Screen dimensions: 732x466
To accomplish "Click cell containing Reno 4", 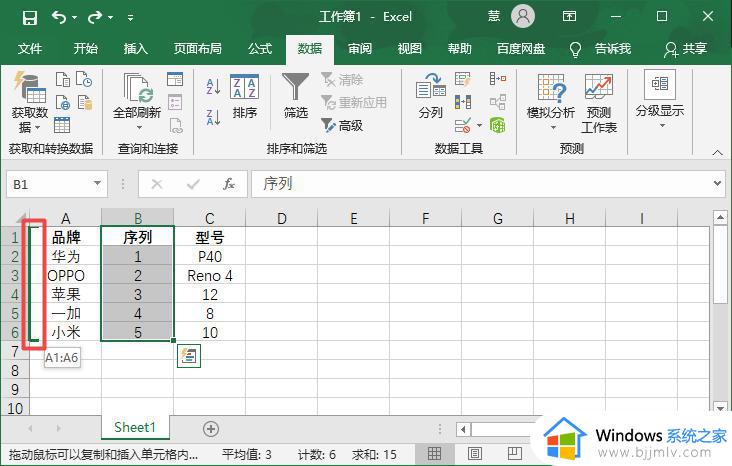I will point(210,275).
